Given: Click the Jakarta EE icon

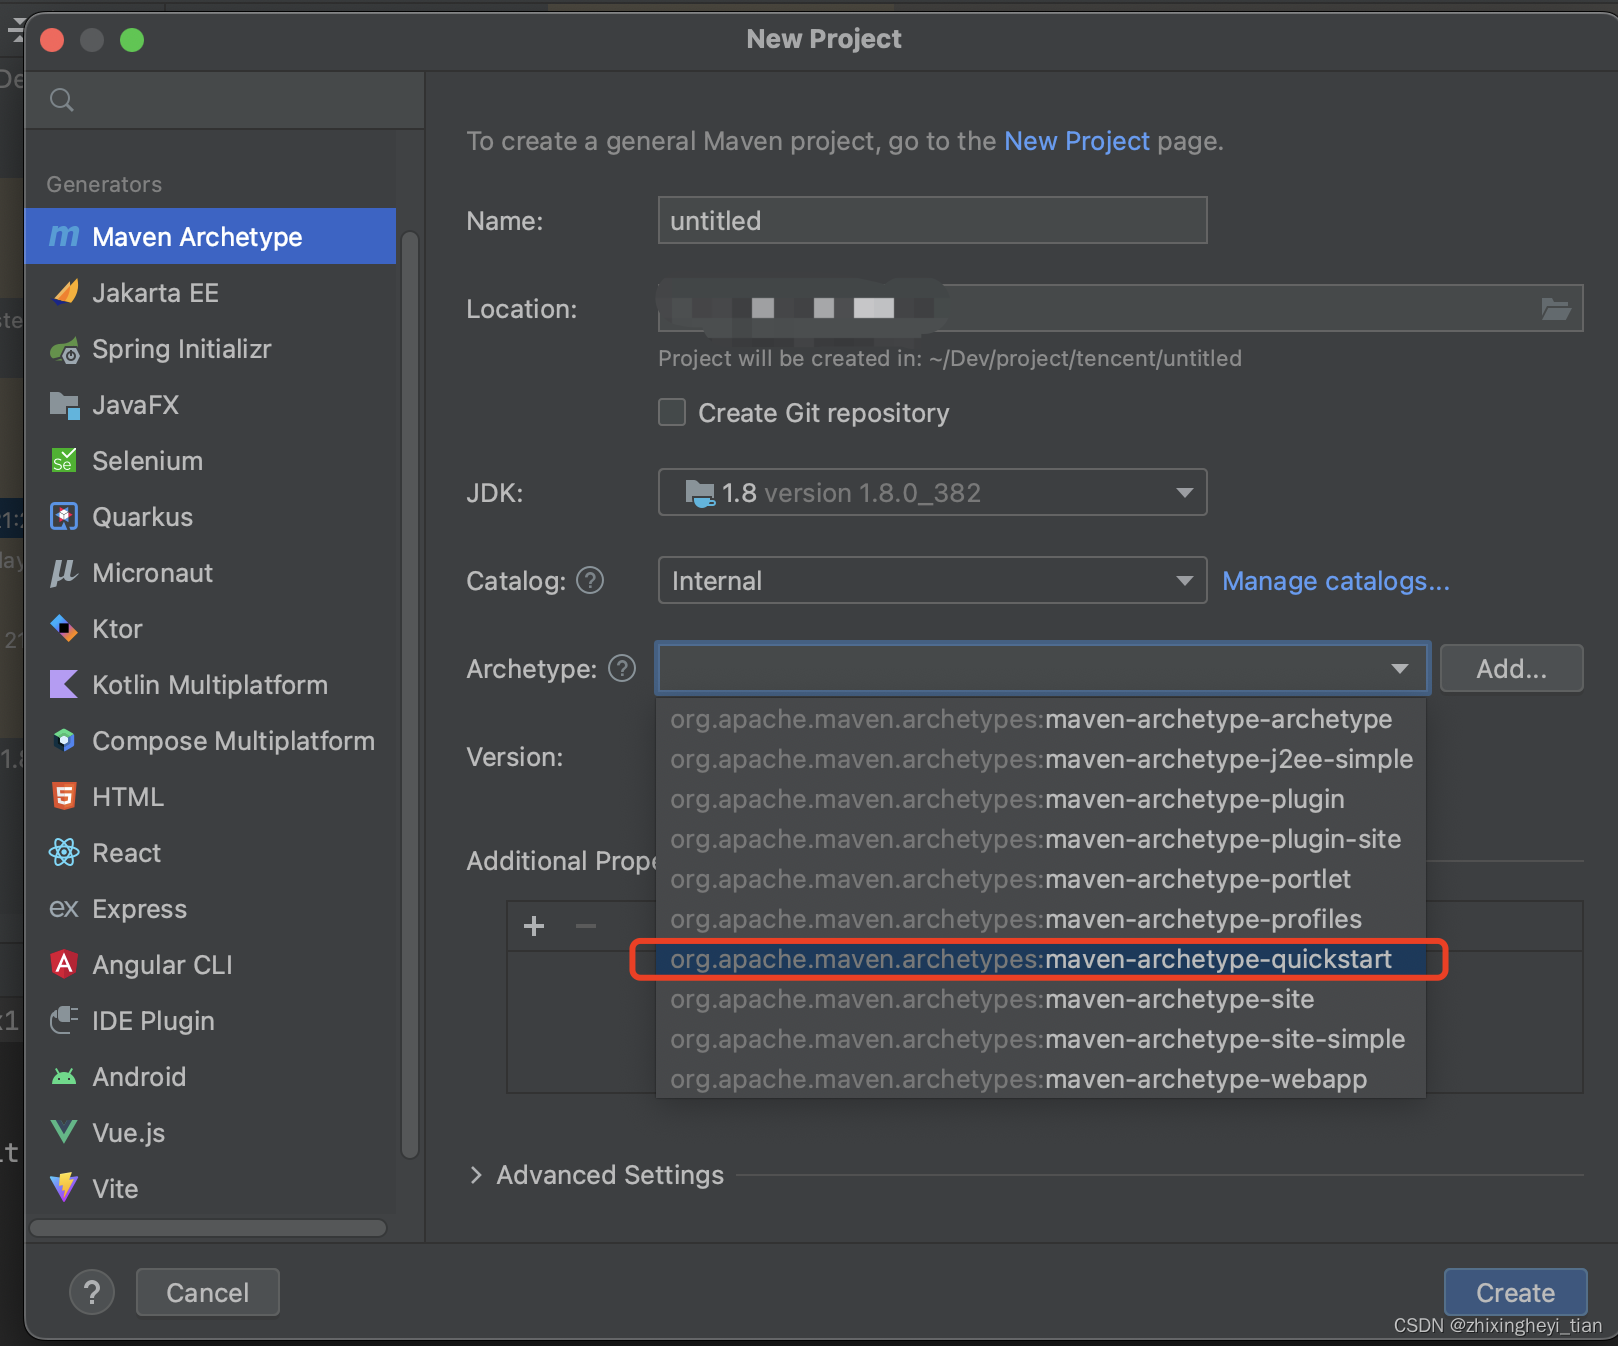Looking at the screenshot, I should click(x=64, y=293).
